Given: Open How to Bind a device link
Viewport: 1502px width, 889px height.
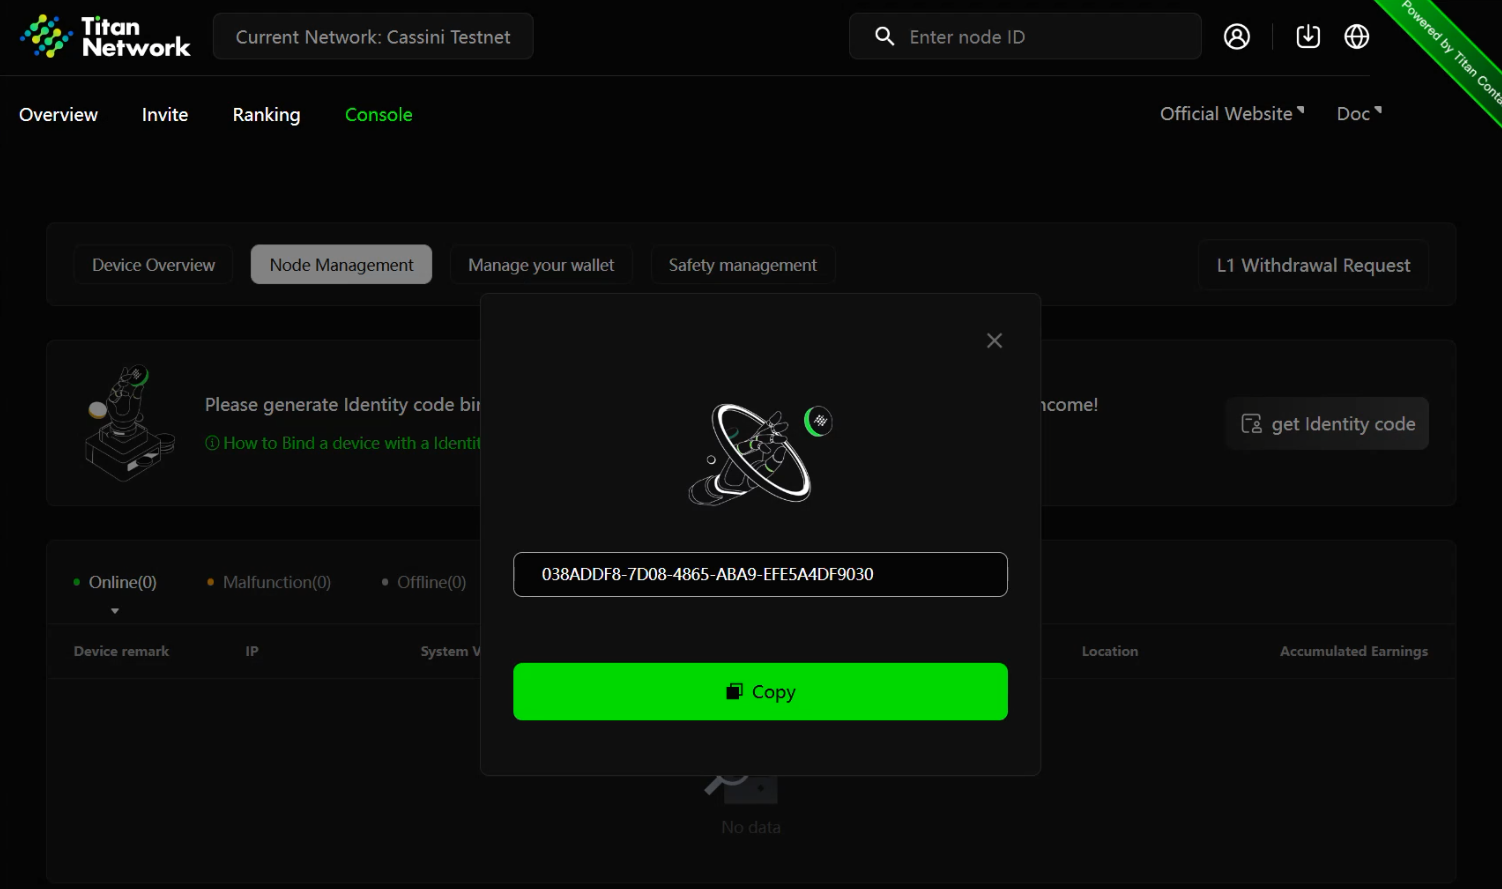Looking at the screenshot, I should coord(351,443).
